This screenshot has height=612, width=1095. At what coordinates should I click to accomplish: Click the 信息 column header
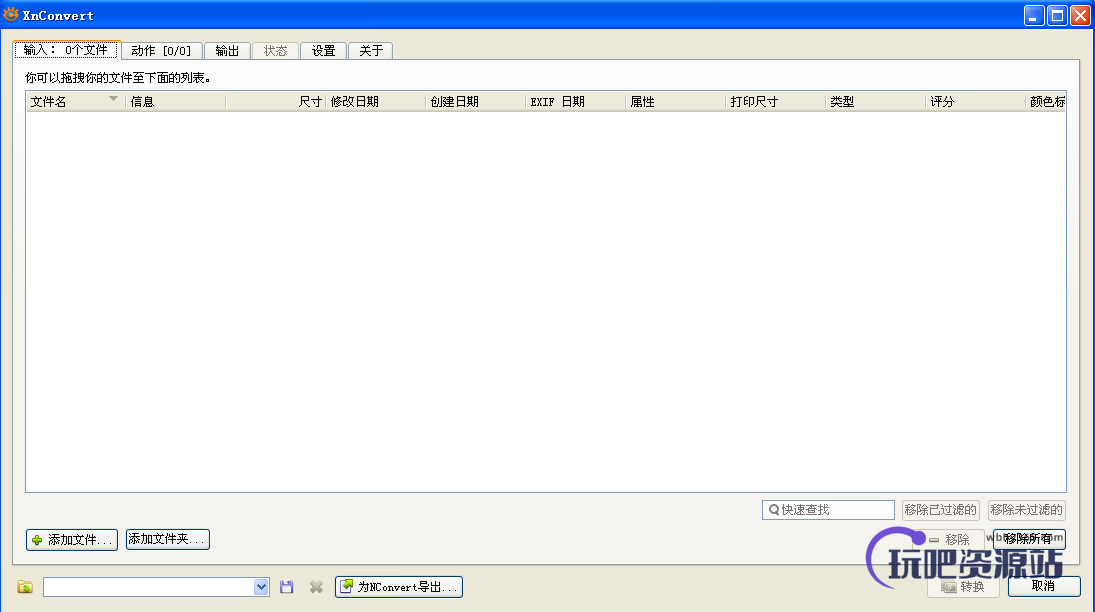click(176, 102)
